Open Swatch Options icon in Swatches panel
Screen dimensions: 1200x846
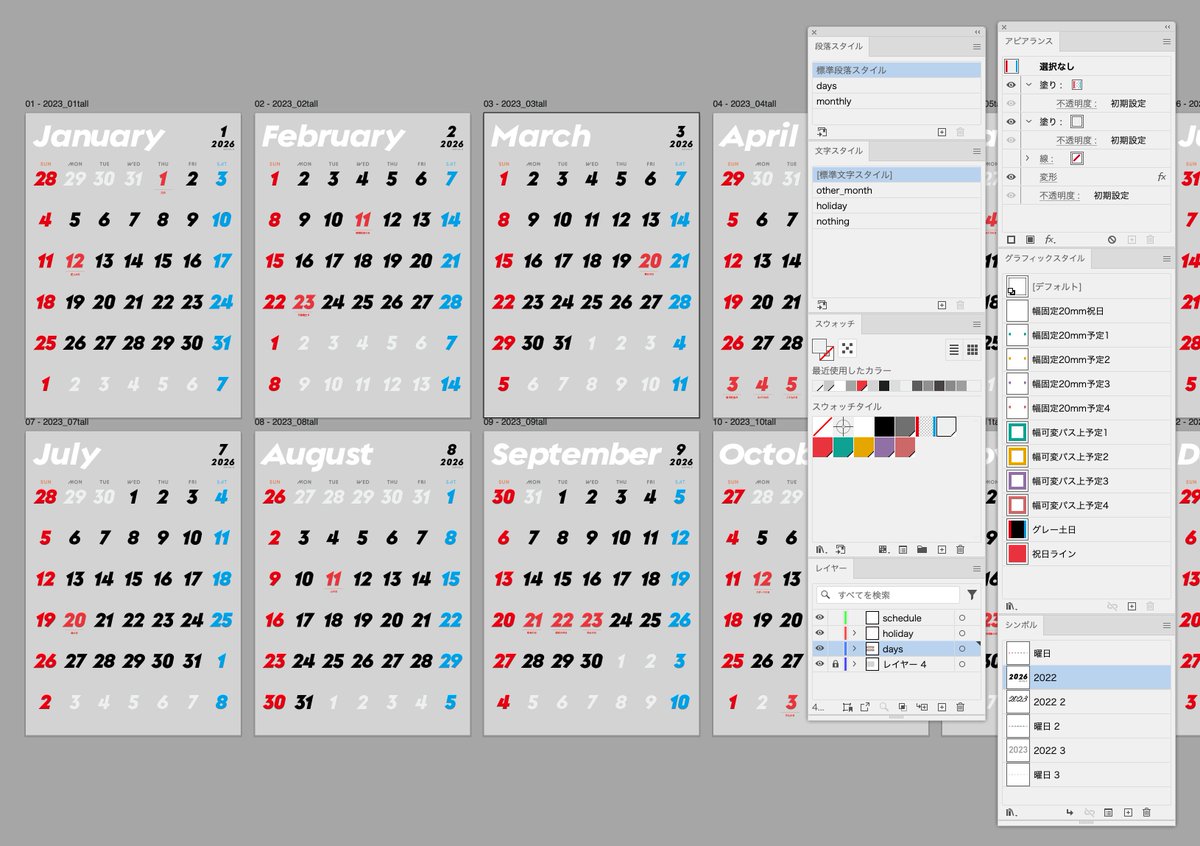[x=903, y=549]
